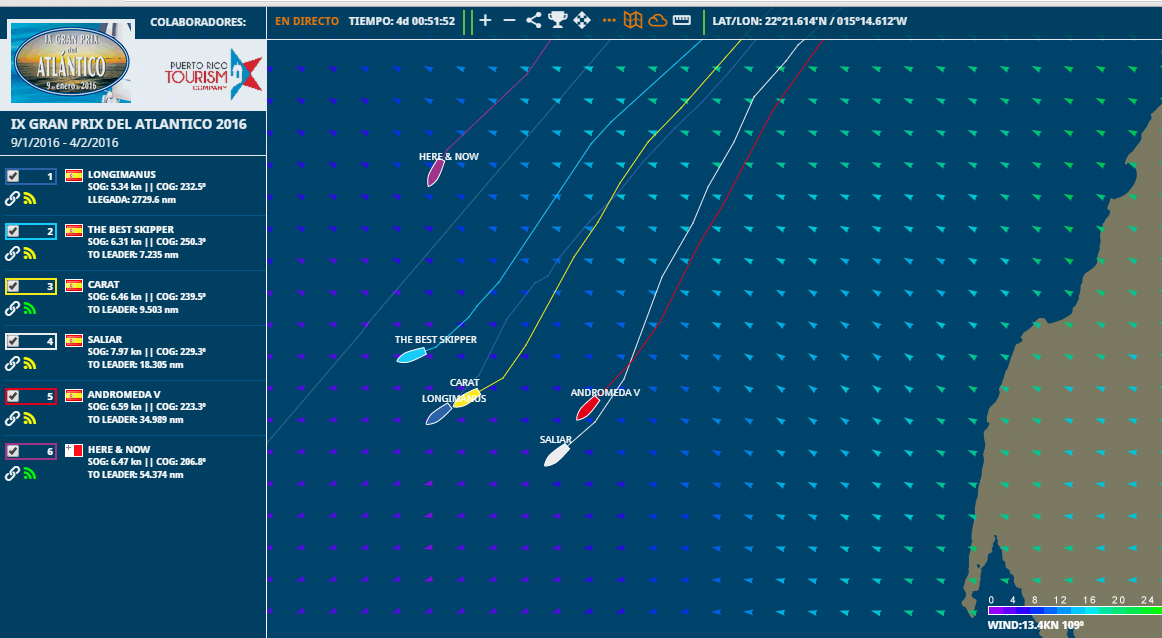Open the share icon in the toolbar
Viewport: 1162px width, 638px height.
tap(533, 20)
